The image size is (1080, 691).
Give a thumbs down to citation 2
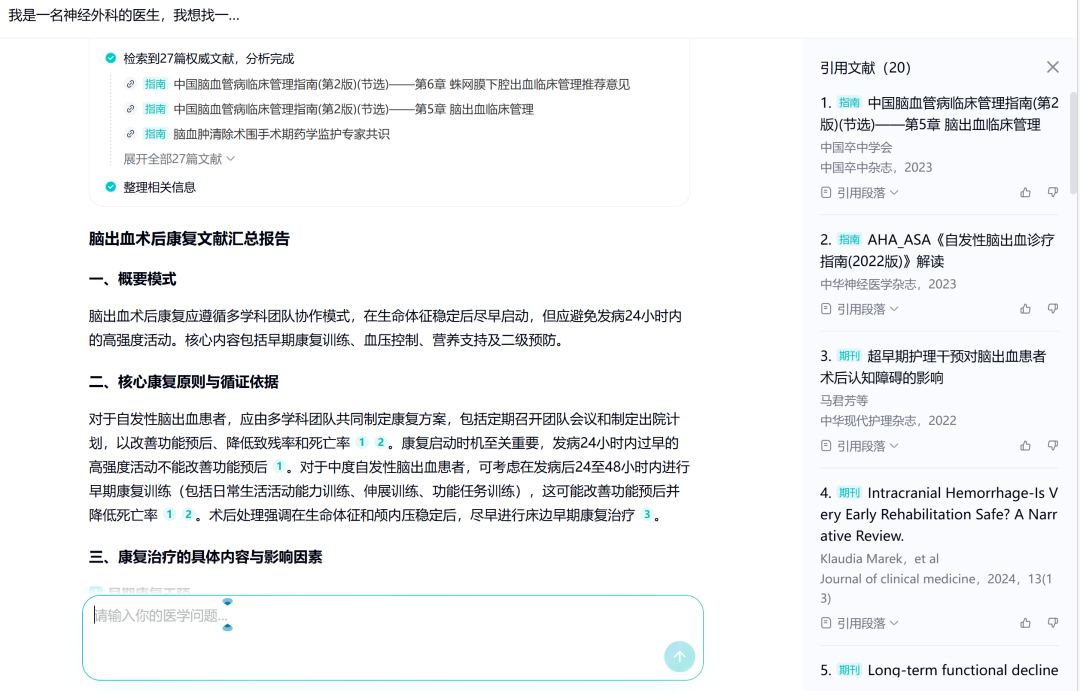click(1053, 308)
